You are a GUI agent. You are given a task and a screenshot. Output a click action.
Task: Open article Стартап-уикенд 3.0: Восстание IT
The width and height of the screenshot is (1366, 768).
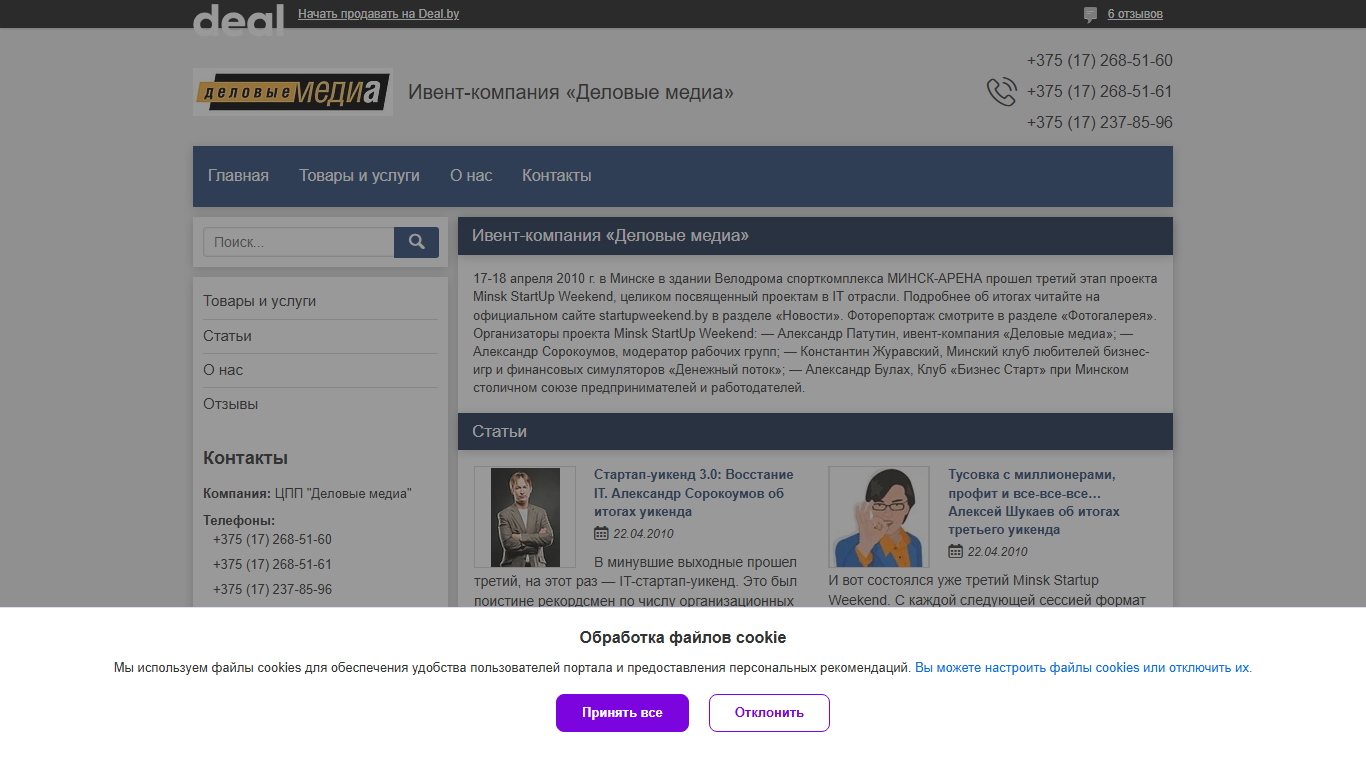click(x=694, y=493)
